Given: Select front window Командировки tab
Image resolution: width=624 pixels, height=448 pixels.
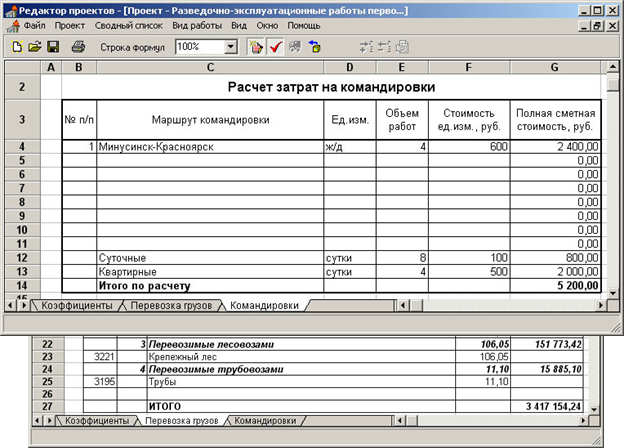Looking at the screenshot, I should pyautogui.click(x=264, y=306).
